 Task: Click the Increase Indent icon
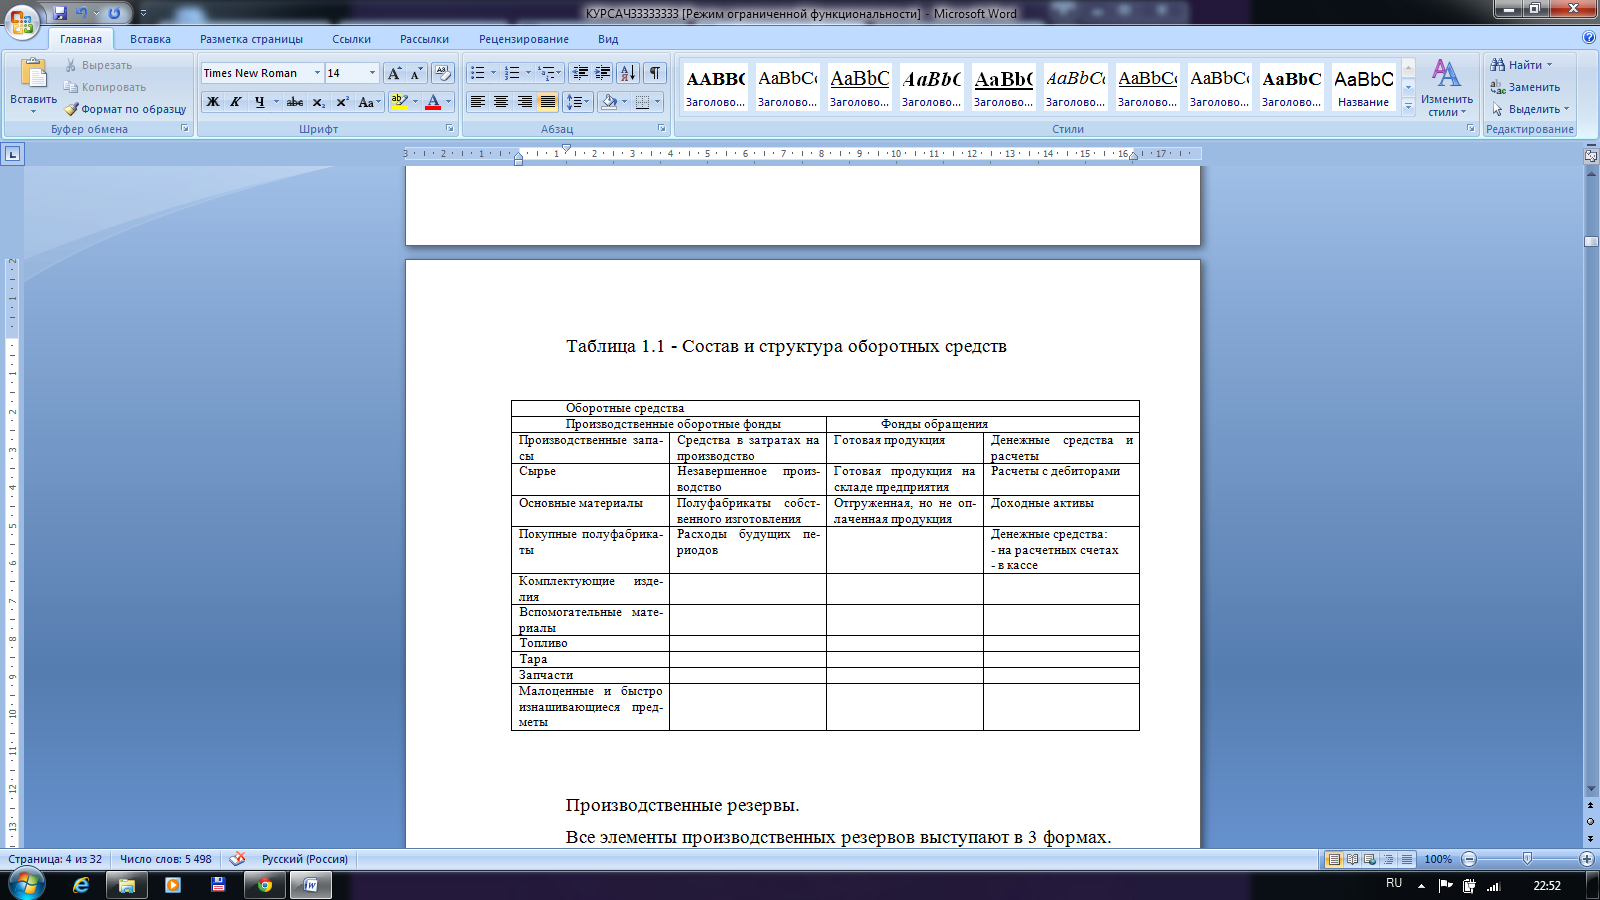pyautogui.click(x=603, y=73)
